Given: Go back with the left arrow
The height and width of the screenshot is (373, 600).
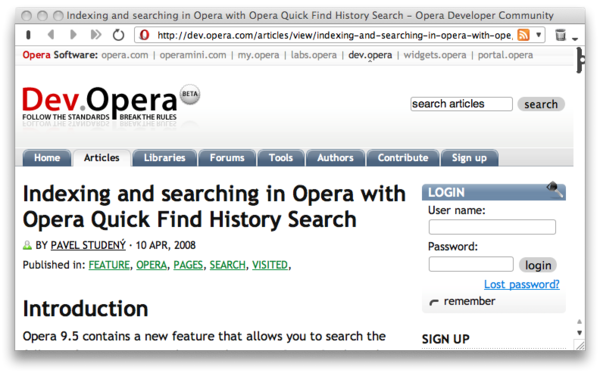Looking at the screenshot, I should 51,35.
